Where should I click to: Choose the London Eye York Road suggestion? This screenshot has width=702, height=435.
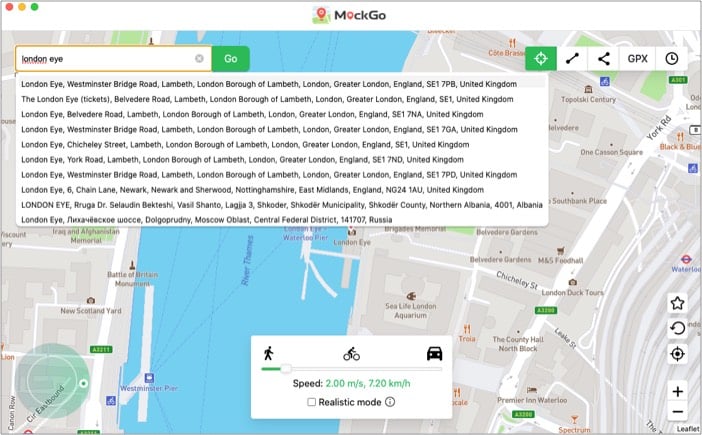282,160
